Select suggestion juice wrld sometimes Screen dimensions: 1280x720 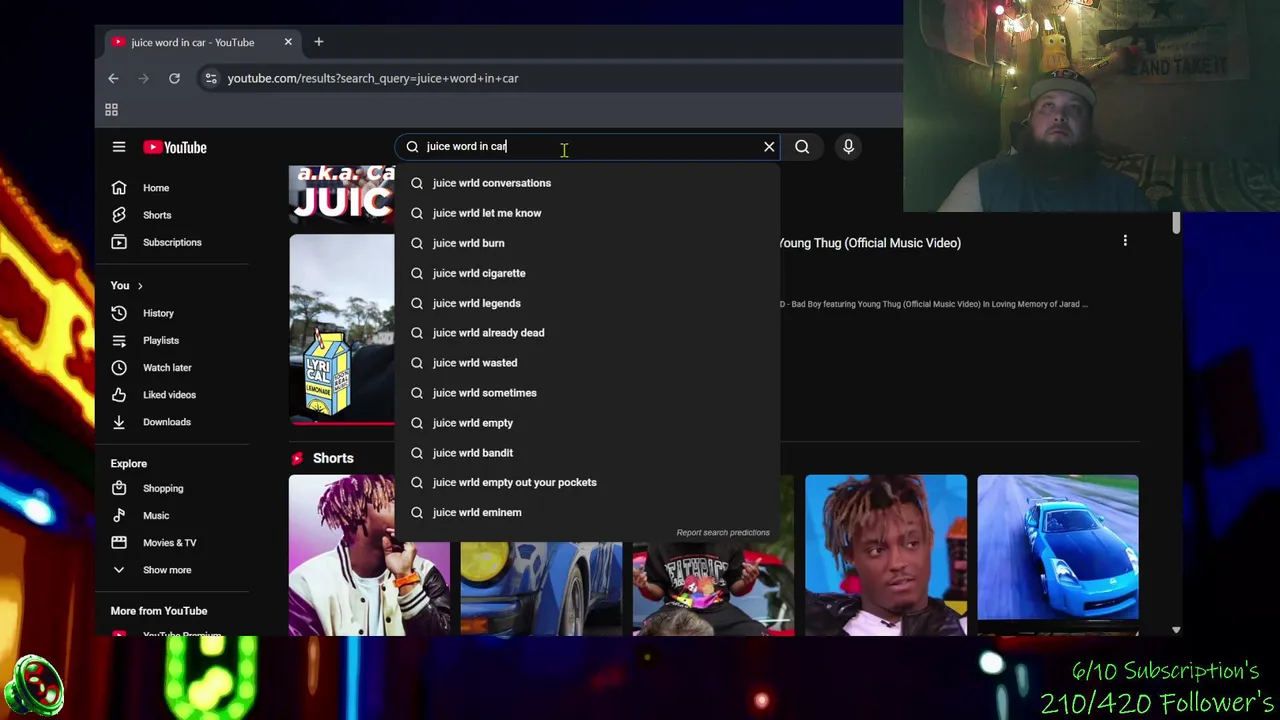(588, 393)
